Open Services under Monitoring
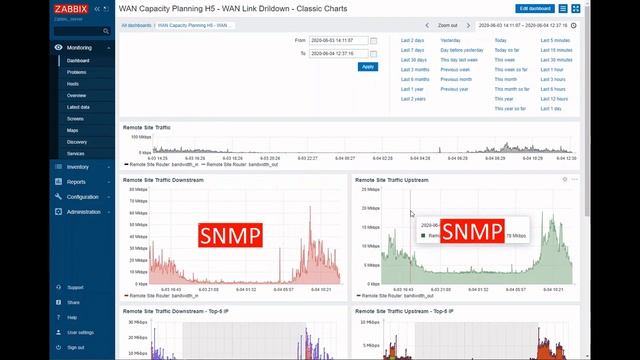 76,153
